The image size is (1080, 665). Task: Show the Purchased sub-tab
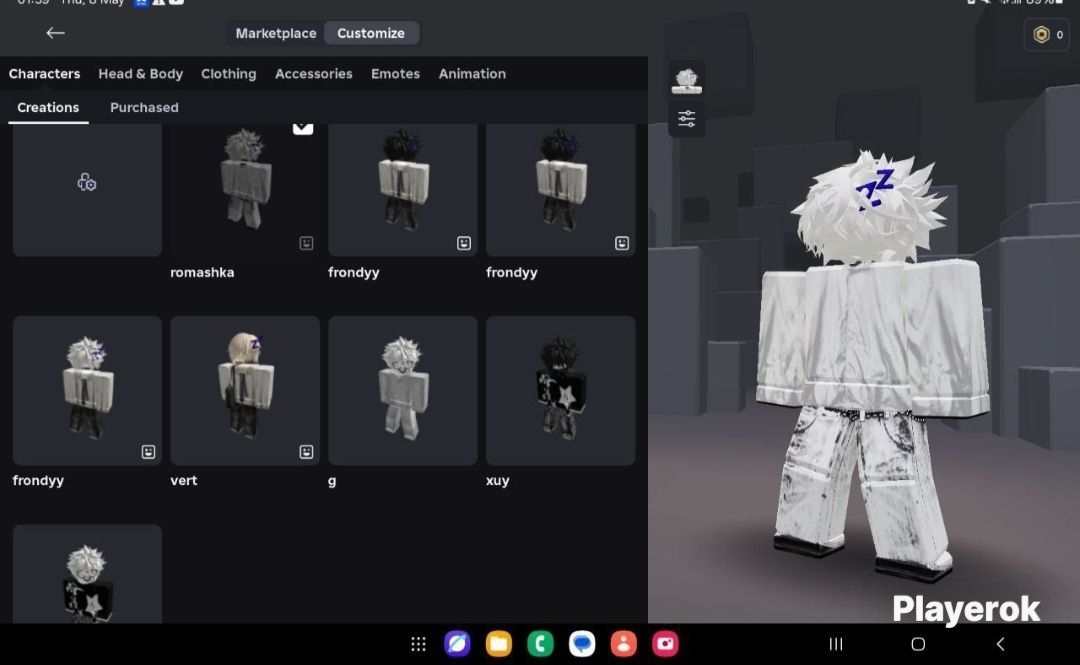pos(144,108)
